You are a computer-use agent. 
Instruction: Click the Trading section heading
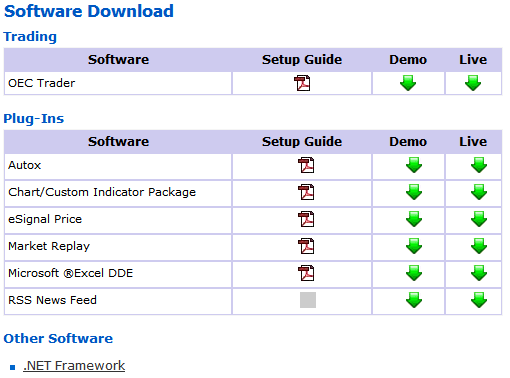[x=30, y=37]
